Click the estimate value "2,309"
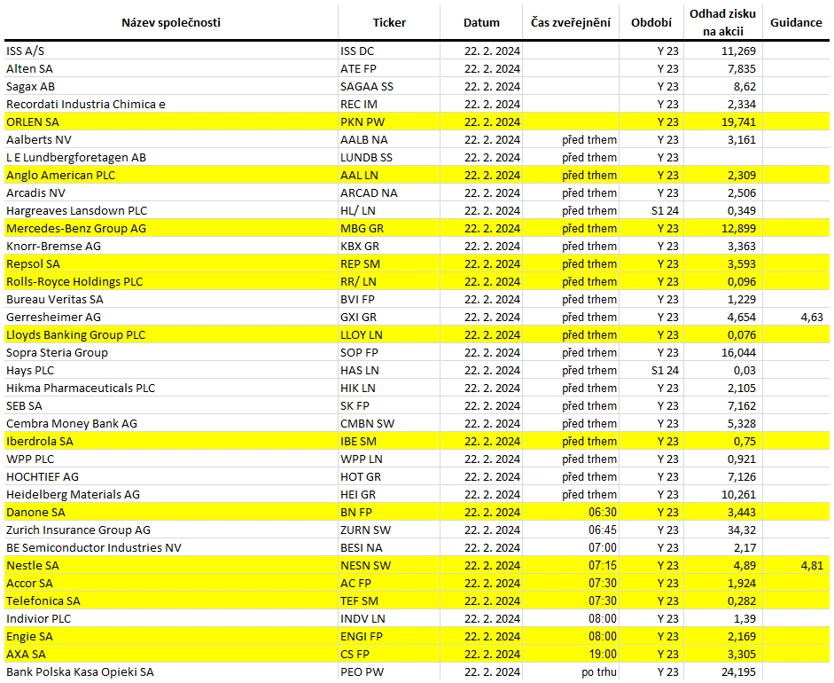The height and width of the screenshot is (683, 834). 741,176
